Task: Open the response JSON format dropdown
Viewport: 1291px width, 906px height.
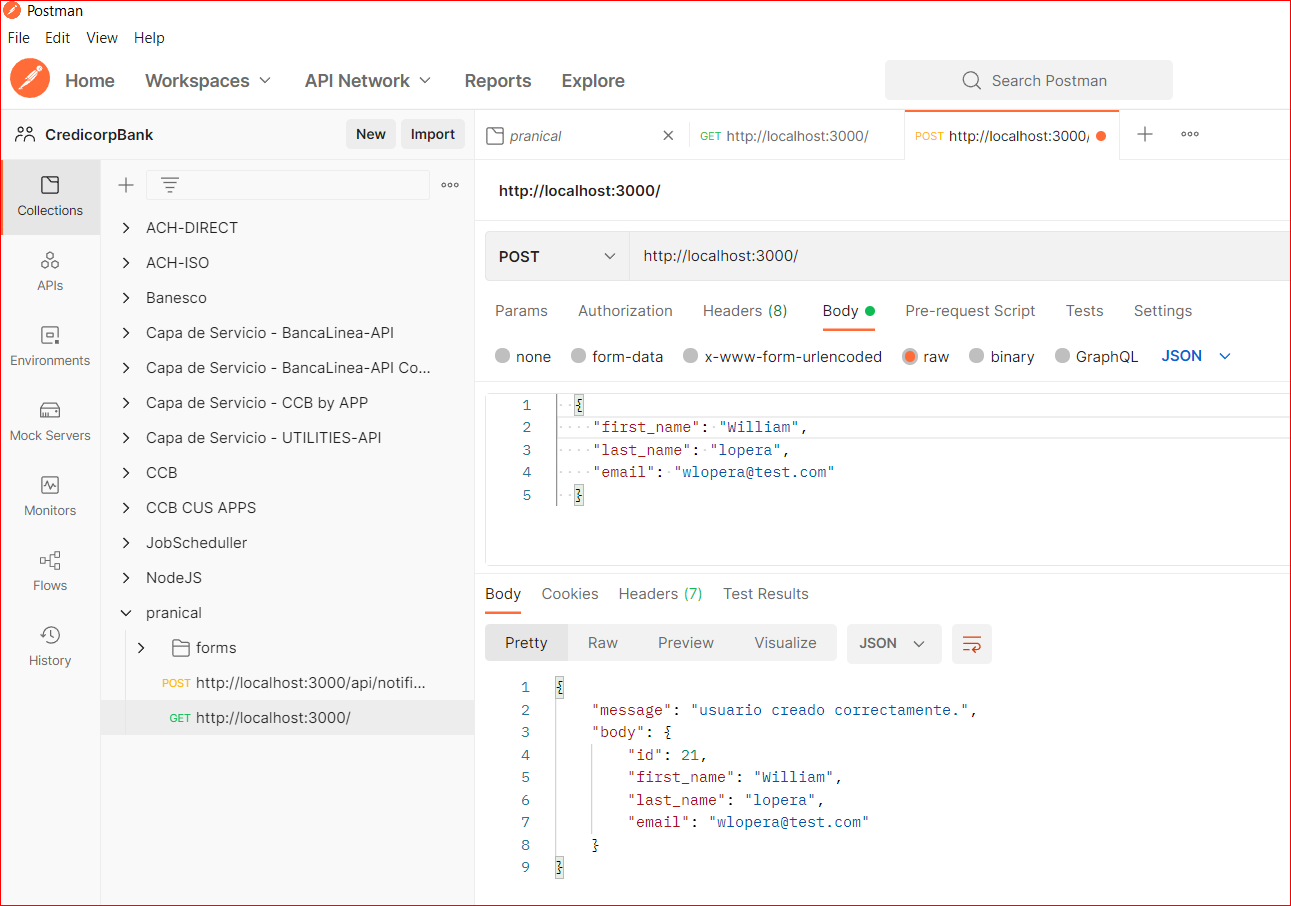Action: pos(894,643)
